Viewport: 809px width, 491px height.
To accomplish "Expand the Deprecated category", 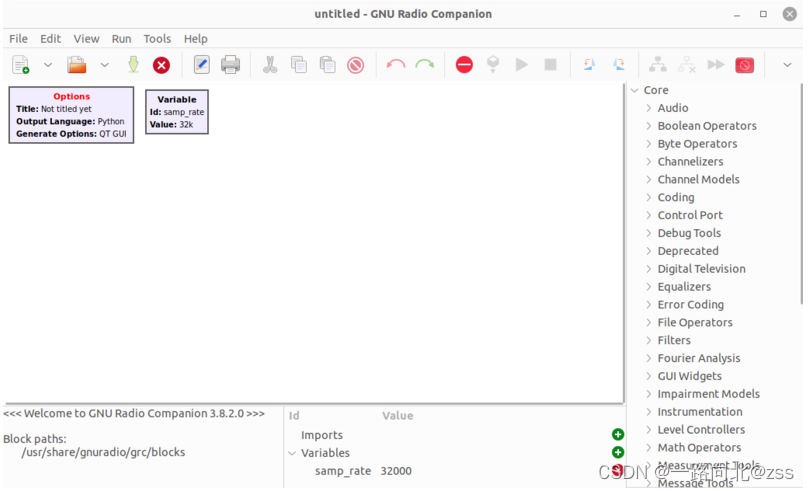I will 649,251.
